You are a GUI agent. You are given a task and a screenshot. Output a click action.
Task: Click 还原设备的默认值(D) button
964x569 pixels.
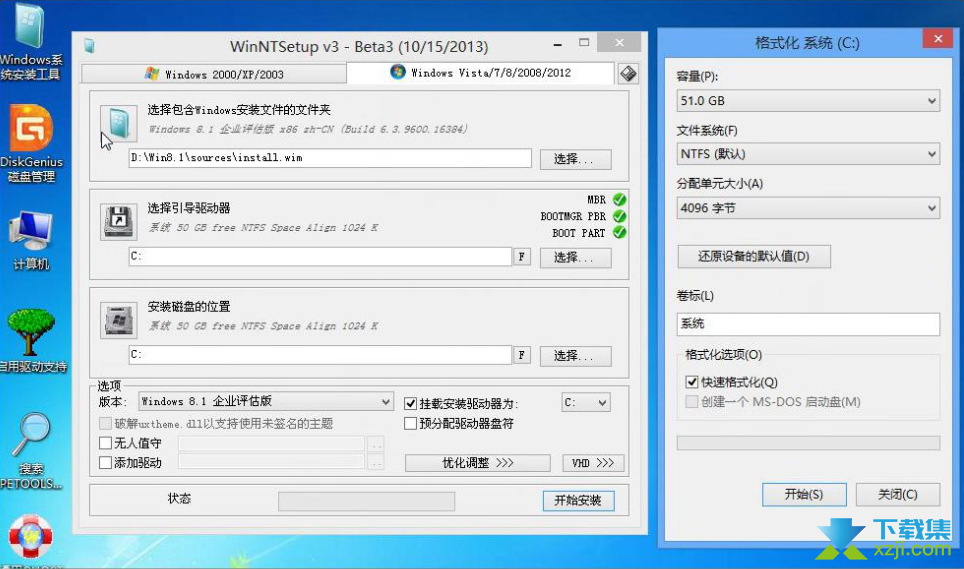(x=754, y=256)
